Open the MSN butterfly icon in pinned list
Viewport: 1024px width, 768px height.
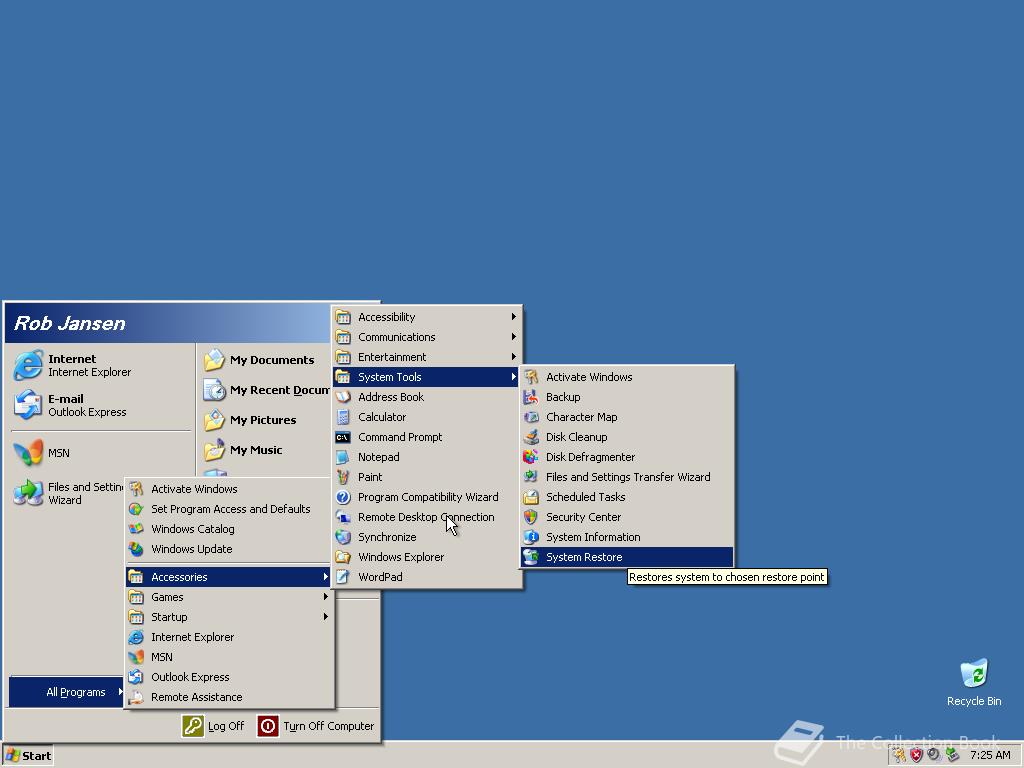click(28, 453)
